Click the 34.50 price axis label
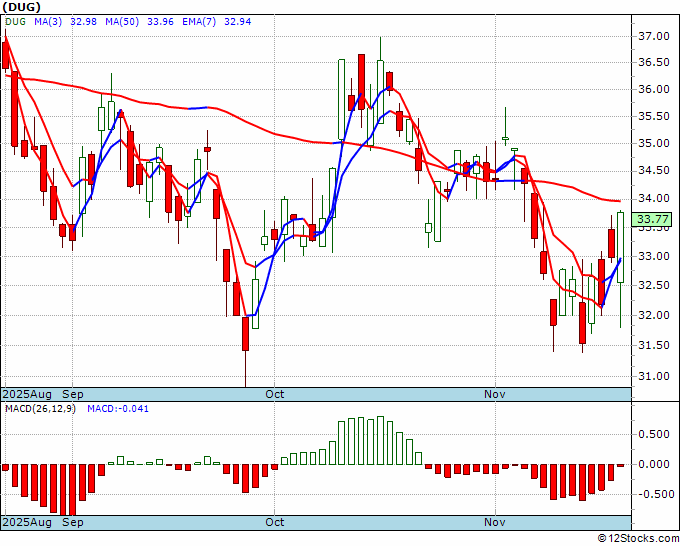The height and width of the screenshot is (546, 680). pyautogui.click(x=654, y=171)
